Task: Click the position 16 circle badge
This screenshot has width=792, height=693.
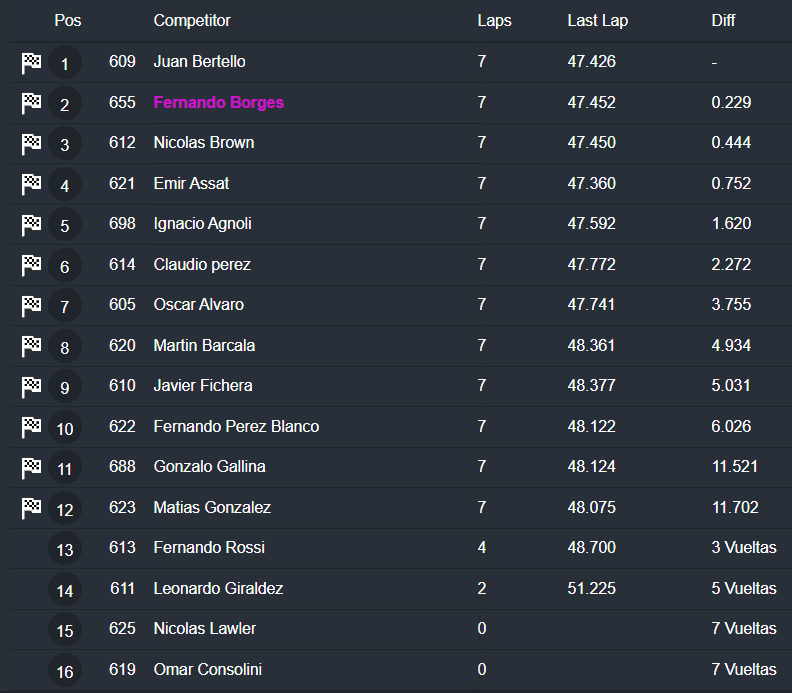Action: click(65, 671)
